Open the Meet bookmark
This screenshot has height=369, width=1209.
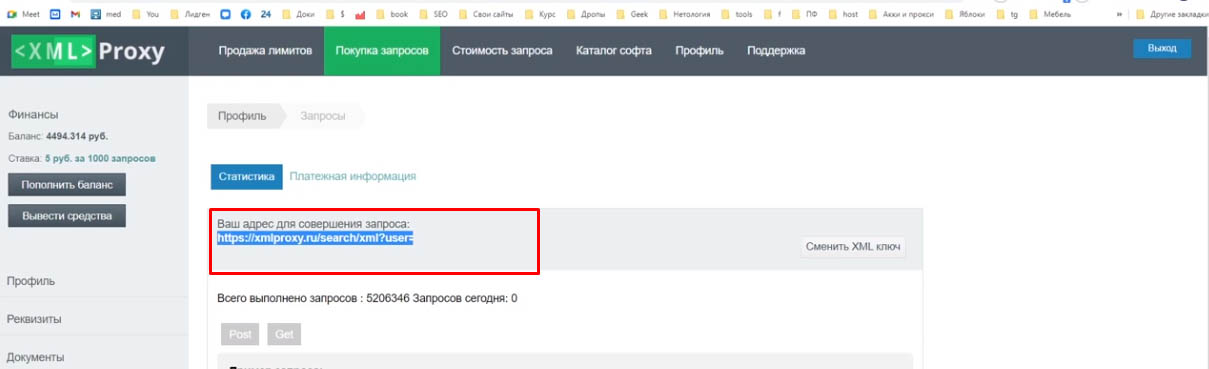point(24,15)
